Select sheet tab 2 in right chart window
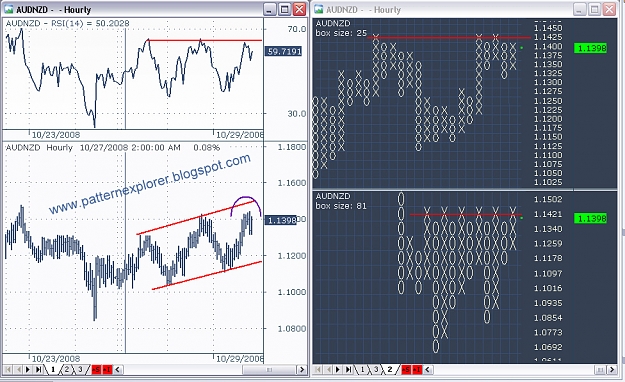The height and width of the screenshot is (382, 625). point(390,370)
